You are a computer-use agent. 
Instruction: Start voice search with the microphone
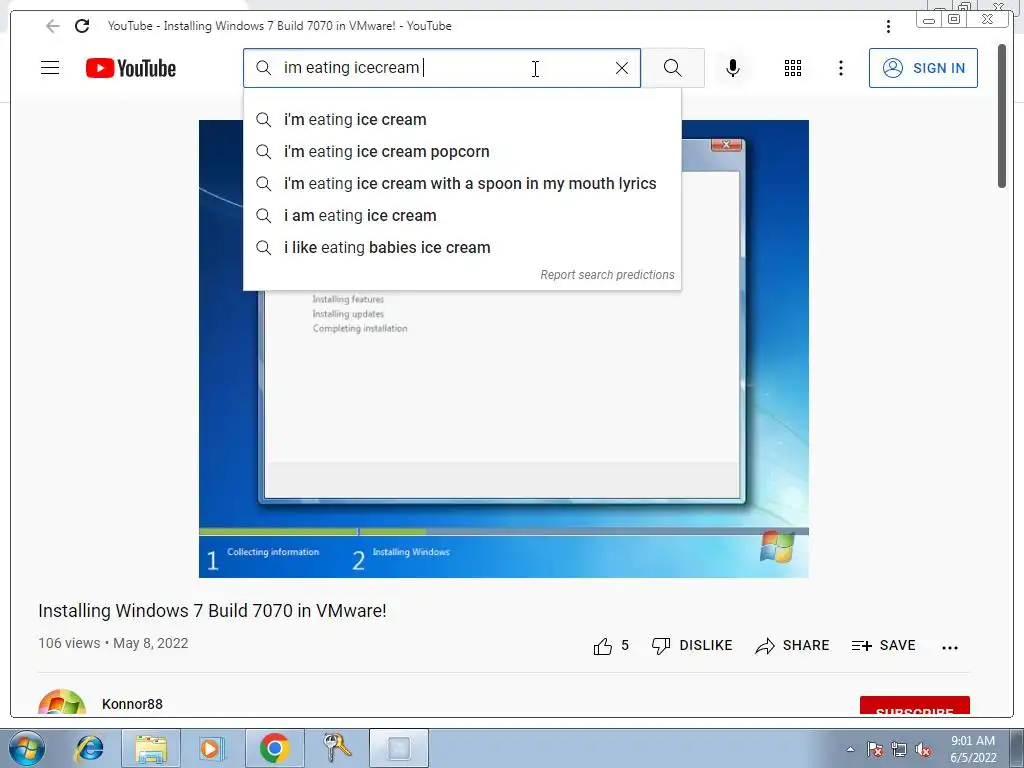(x=733, y=68)
